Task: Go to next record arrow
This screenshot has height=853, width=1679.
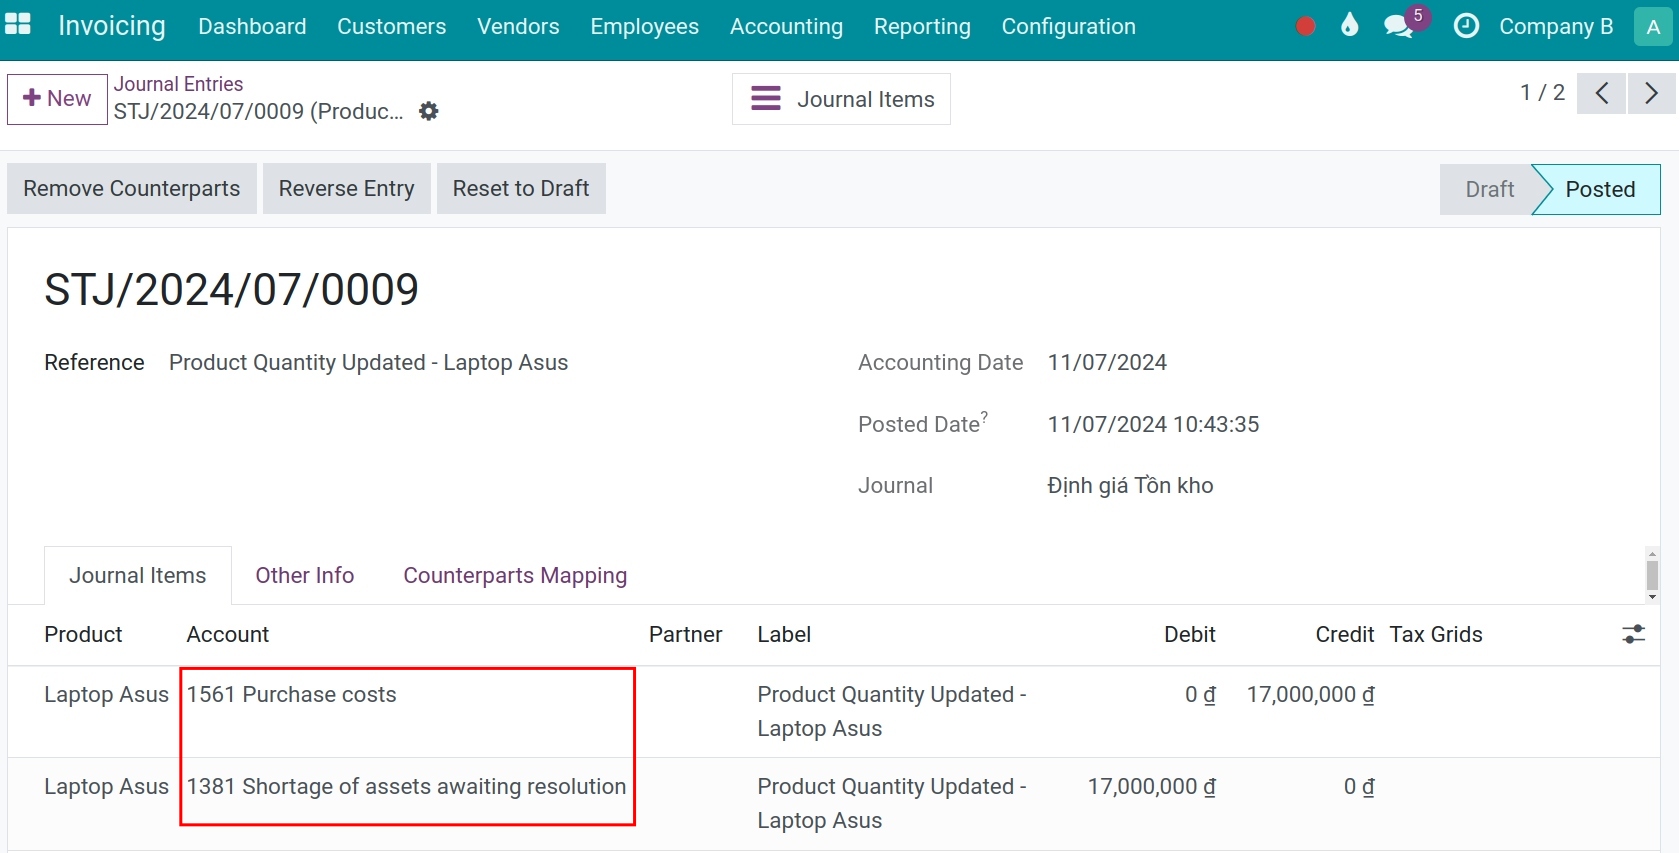Action: [1651, 93]
